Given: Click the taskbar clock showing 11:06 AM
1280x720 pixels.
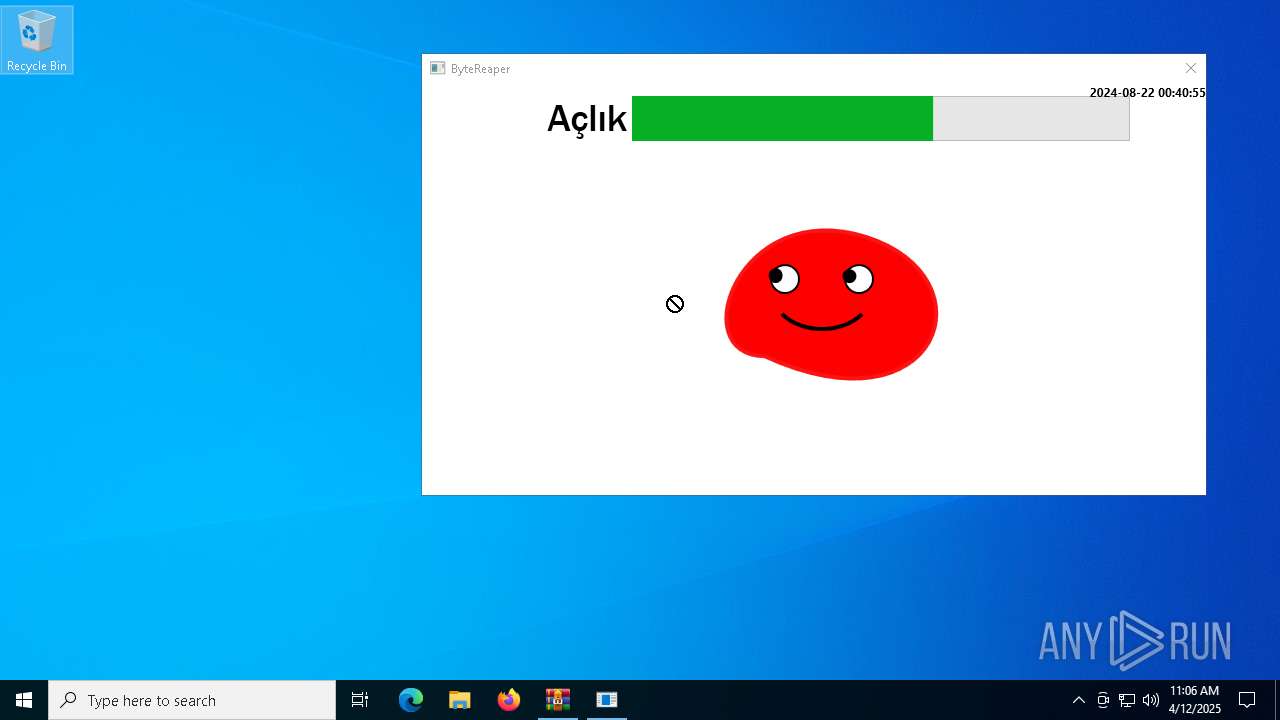Looking at the screenshot, I should pos(1194,700).
